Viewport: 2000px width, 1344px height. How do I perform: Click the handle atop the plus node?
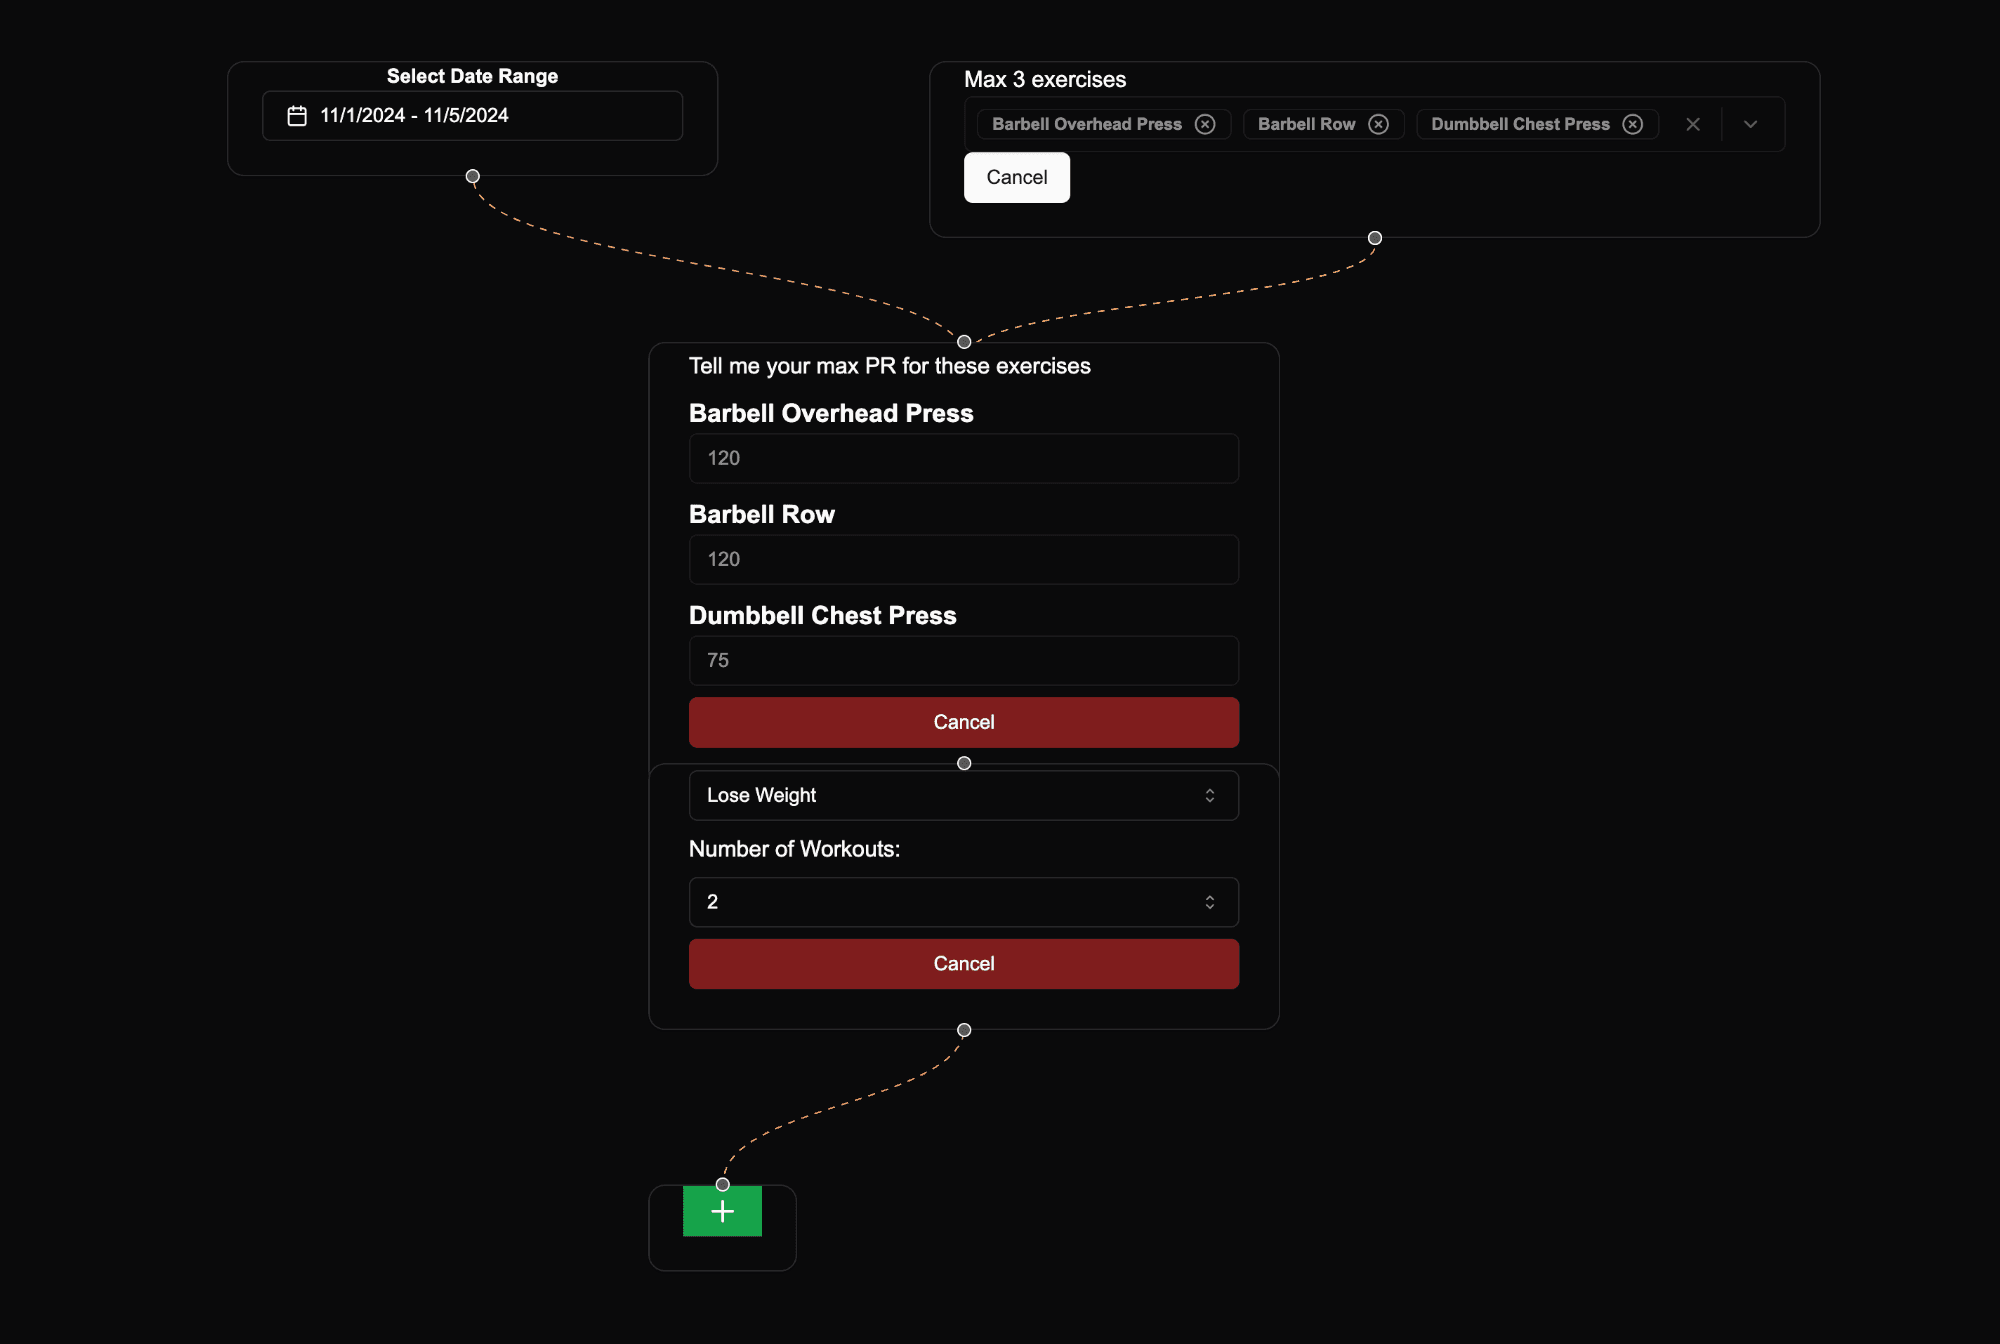(x=723, y=1184)
